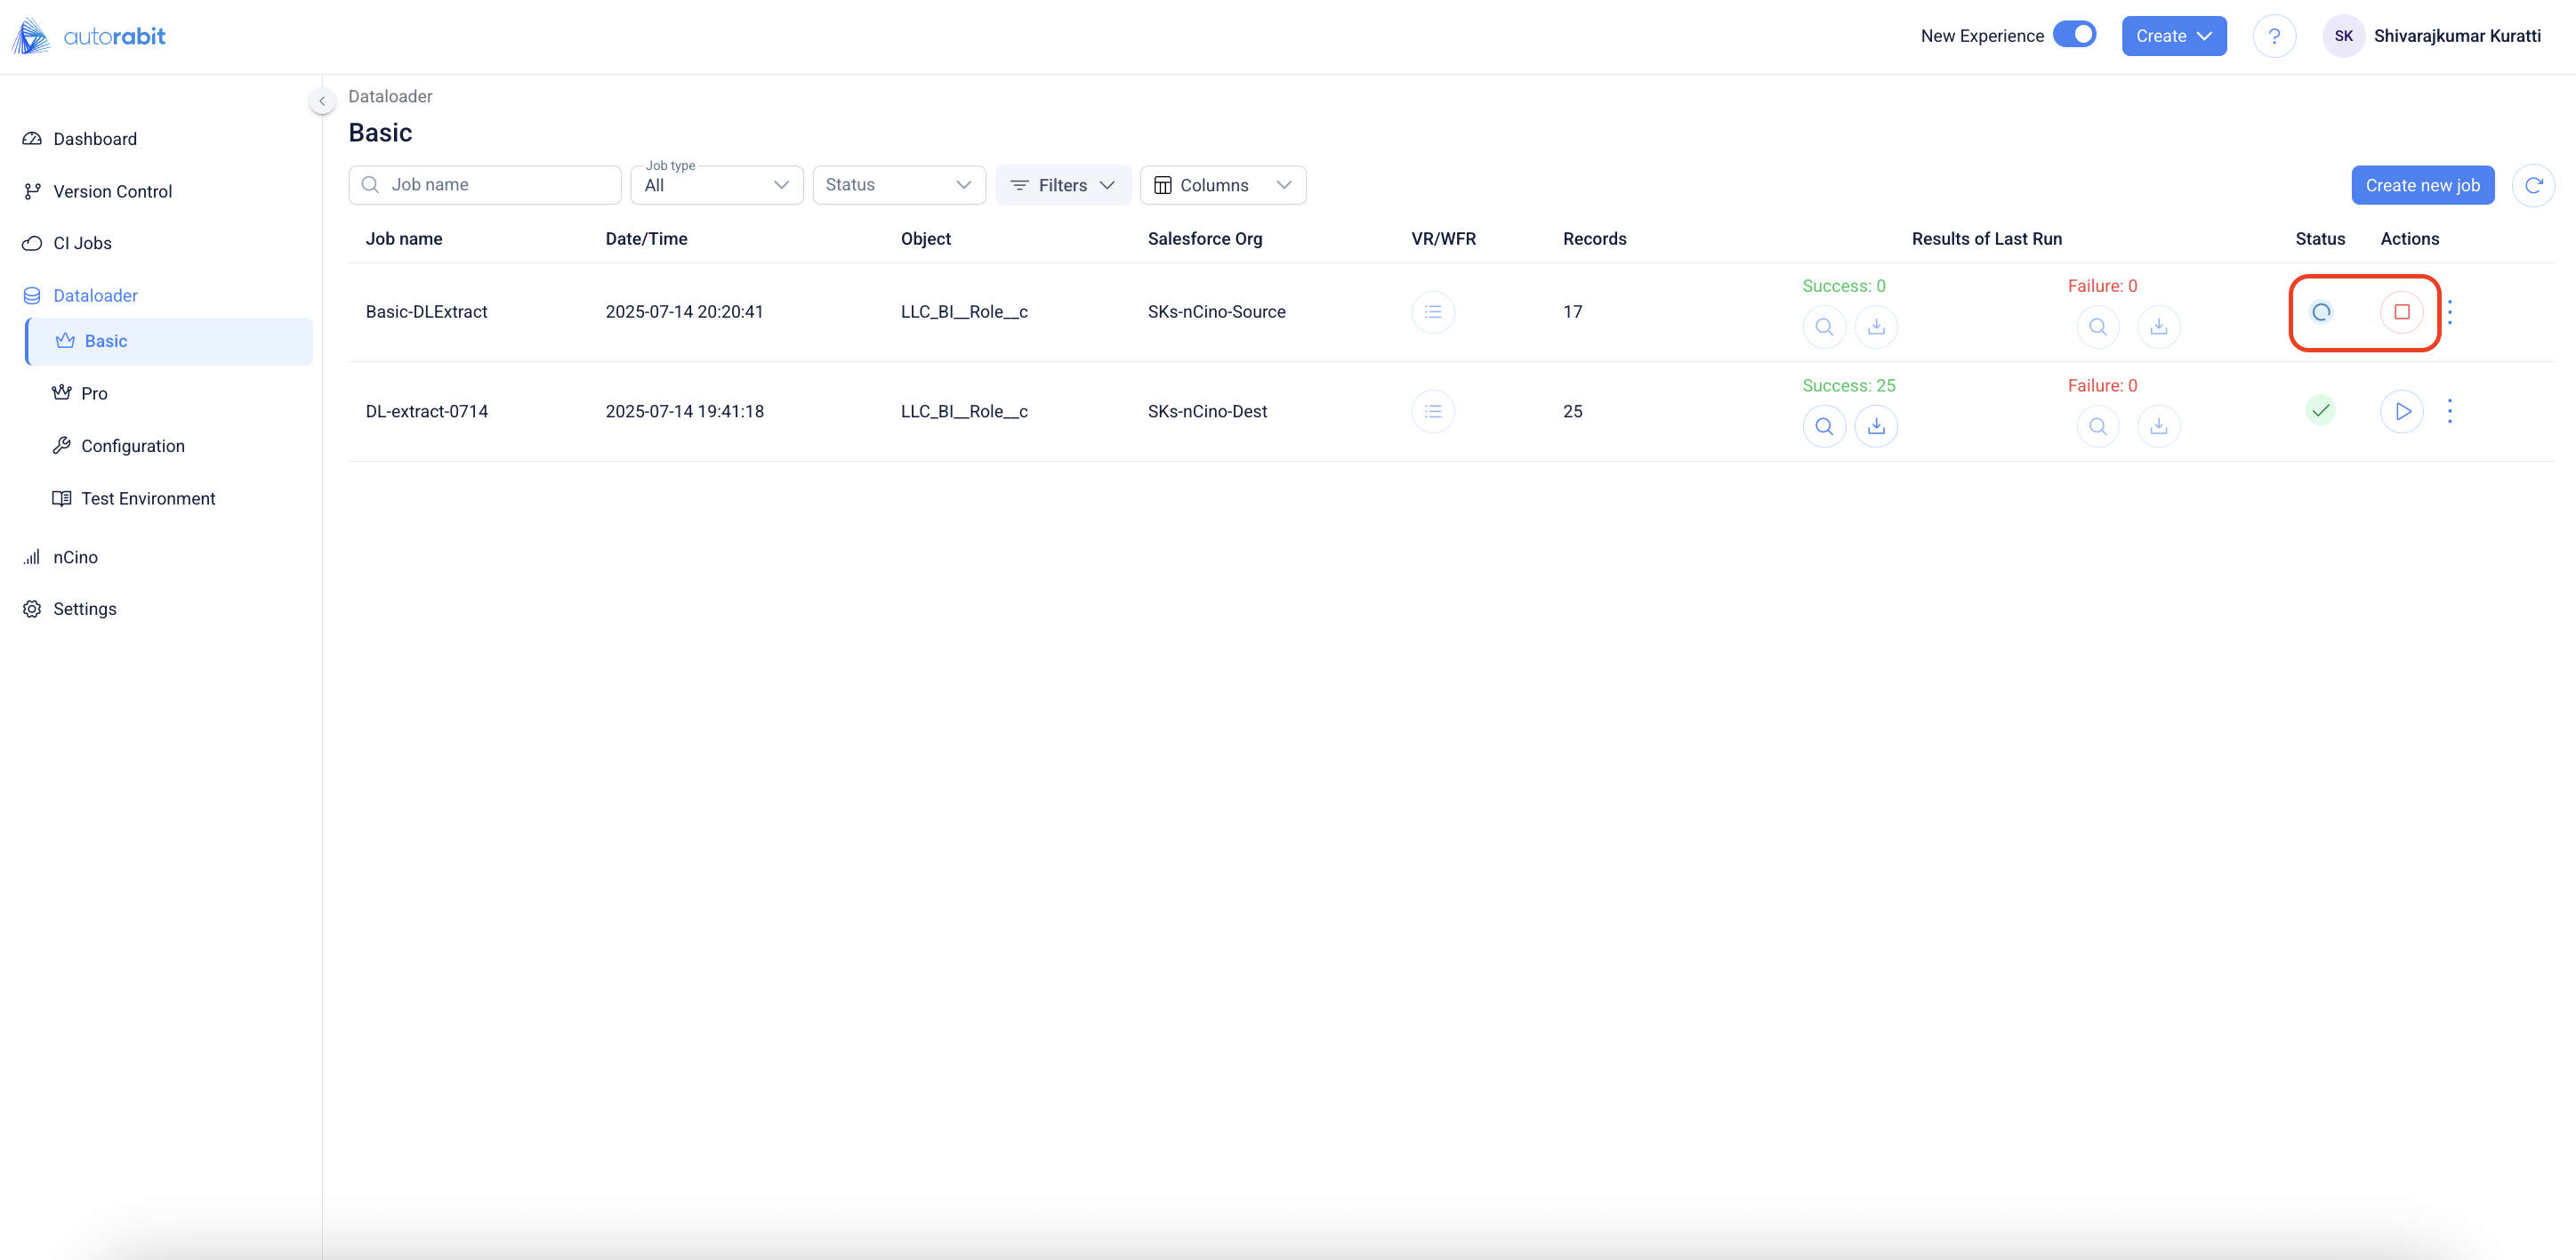The image size is (2576, 1260).
Task: Open more actions for Basic-DLExtract row
Action: pos(2449,312)
